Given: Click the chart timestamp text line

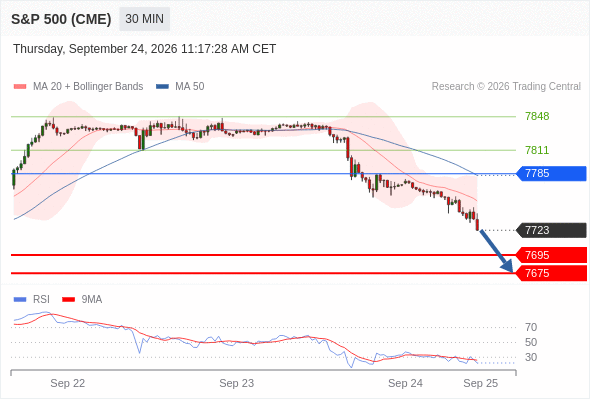Looking at the screenshot, I should click(x=144, y=49).
